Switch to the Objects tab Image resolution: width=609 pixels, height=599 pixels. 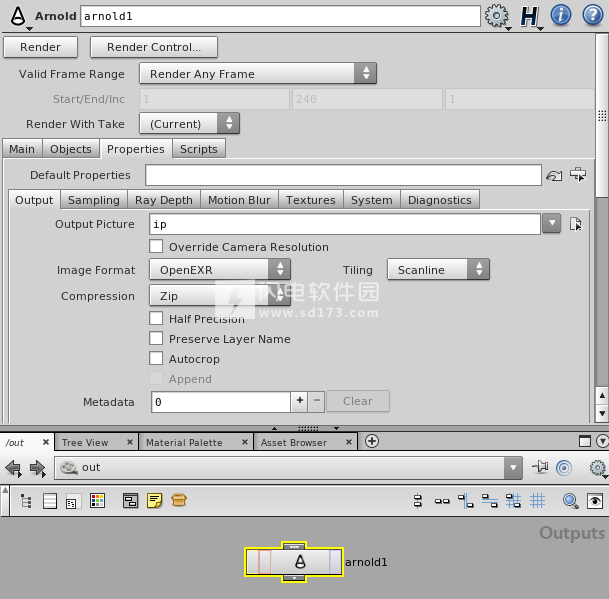tap(71, 149)
